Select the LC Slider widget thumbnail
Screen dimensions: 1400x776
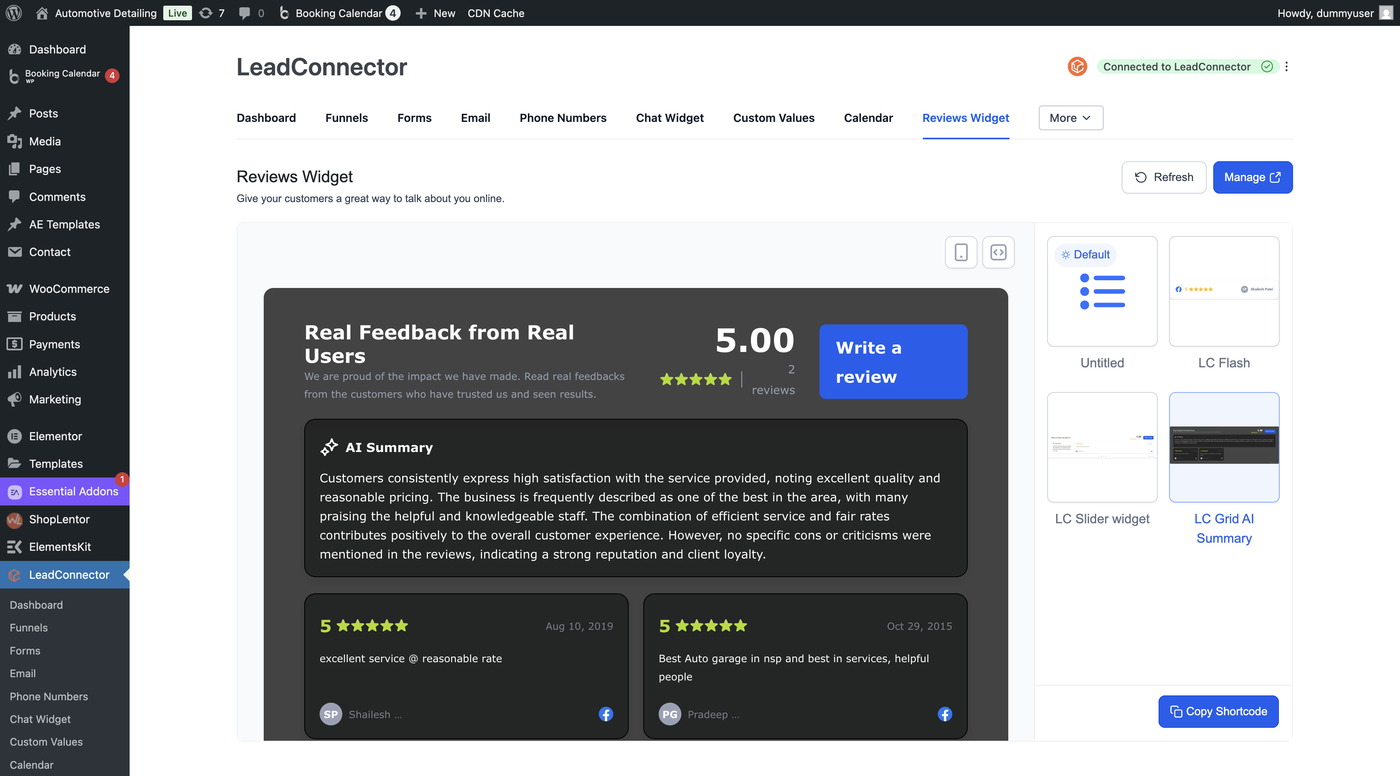(x=1102, y=447)
